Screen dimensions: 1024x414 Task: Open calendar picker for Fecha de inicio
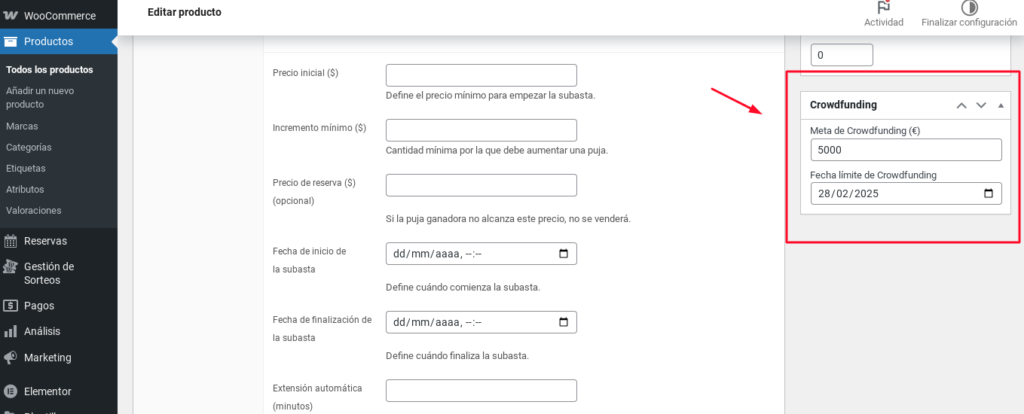pos(564,254)
